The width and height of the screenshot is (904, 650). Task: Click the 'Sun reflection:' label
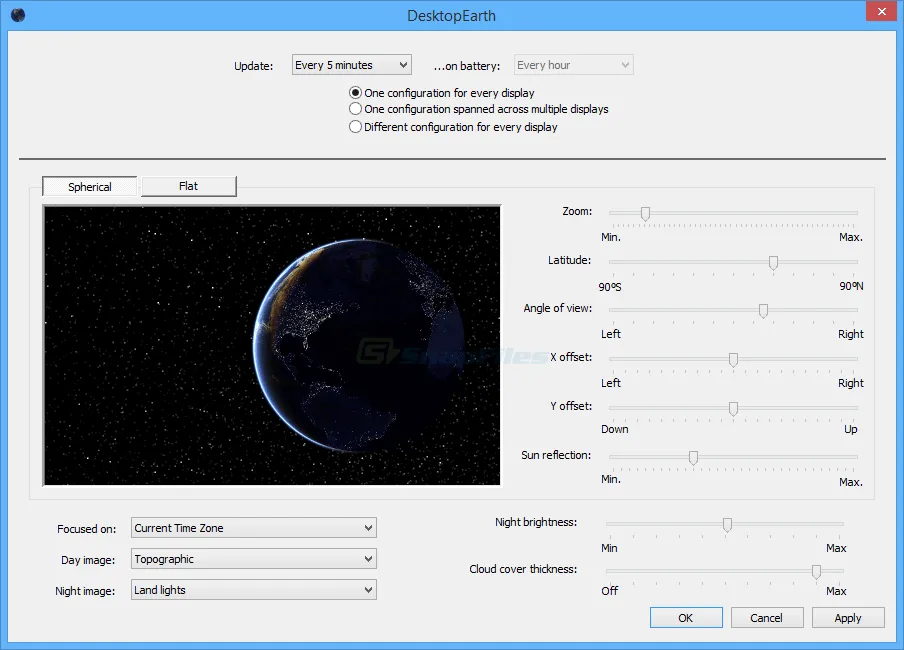point(556,455)
